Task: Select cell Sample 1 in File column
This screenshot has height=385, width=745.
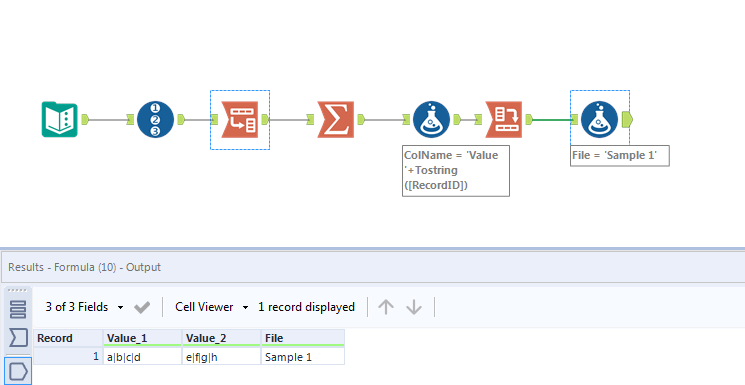Action: (x=303, y=356)
